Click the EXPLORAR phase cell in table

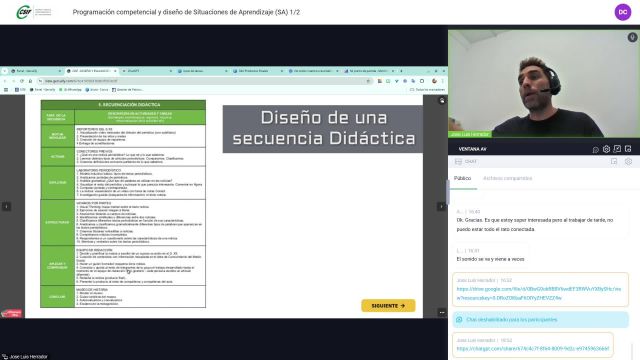point(57,182)
